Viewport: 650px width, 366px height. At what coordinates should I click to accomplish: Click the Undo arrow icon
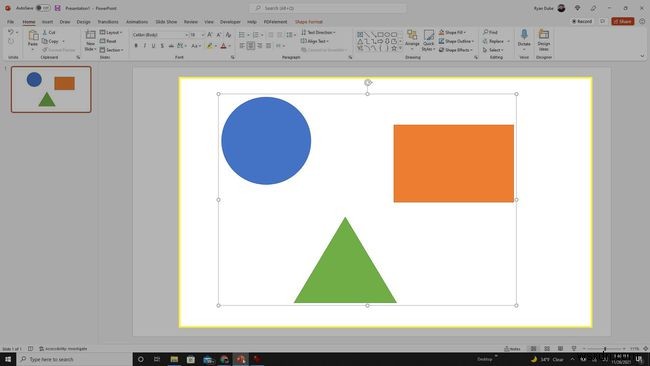coord(10,32)
